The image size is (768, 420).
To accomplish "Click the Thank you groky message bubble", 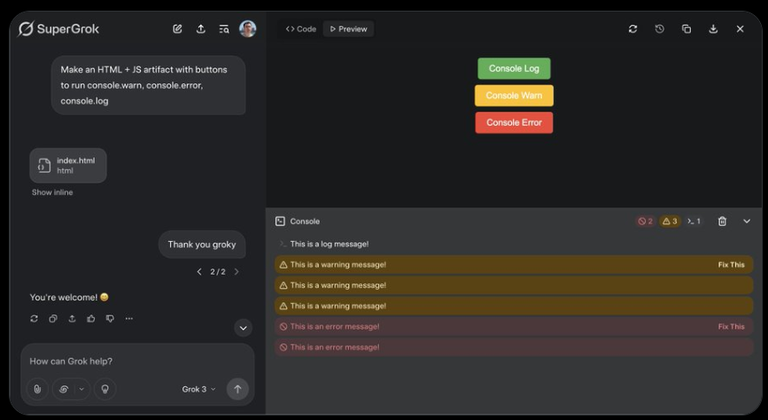I will pos(202,245).
